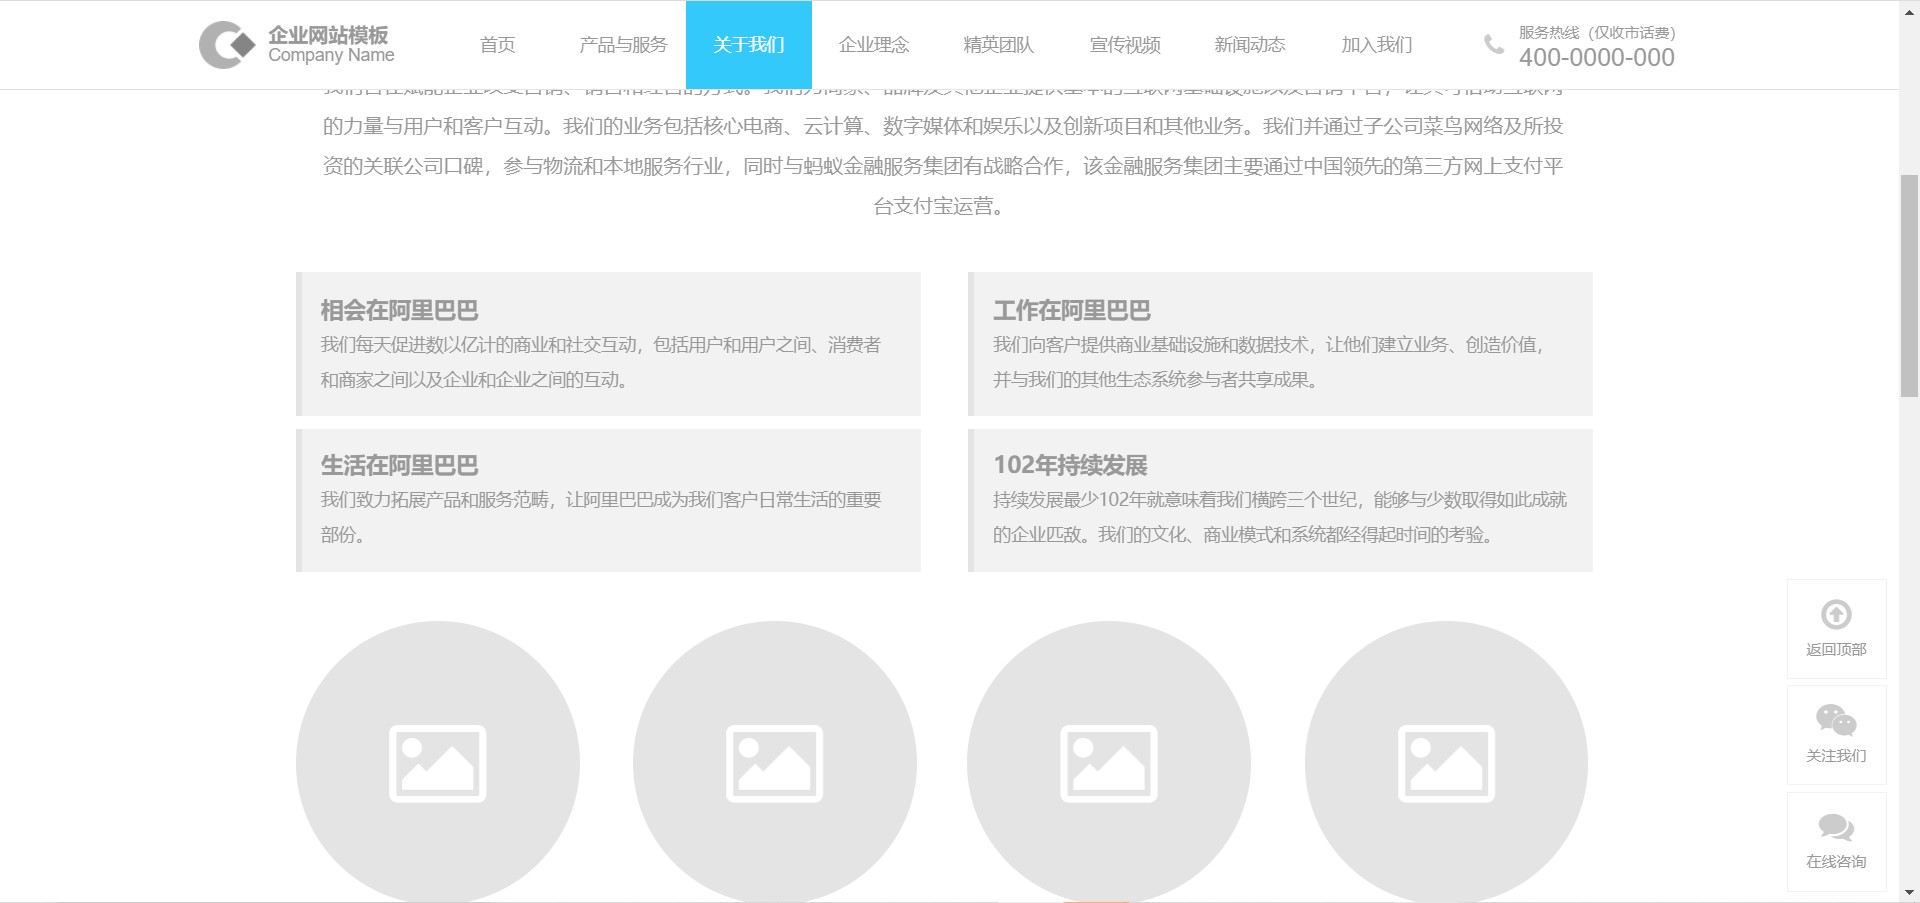Click the fourth circular image placeholder
Screen dimensions: 1920x903
(x=1446, y=762)
